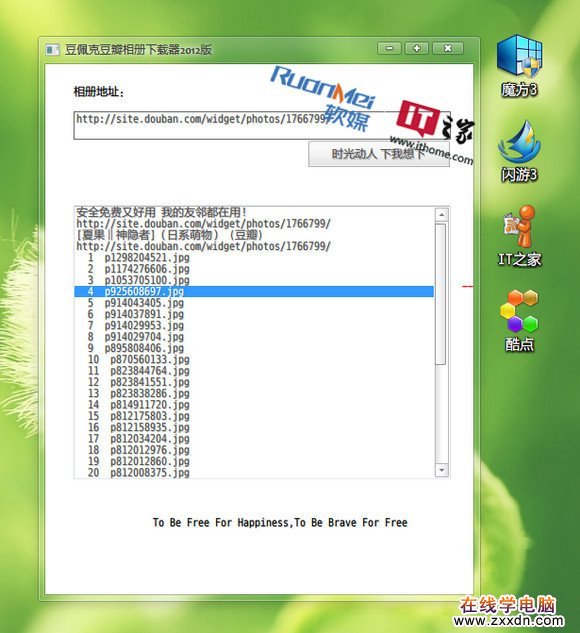Viewport: 580px width, 633px height.
Task: Open the 魔方3 desktop icon
Action: [519, 65]
